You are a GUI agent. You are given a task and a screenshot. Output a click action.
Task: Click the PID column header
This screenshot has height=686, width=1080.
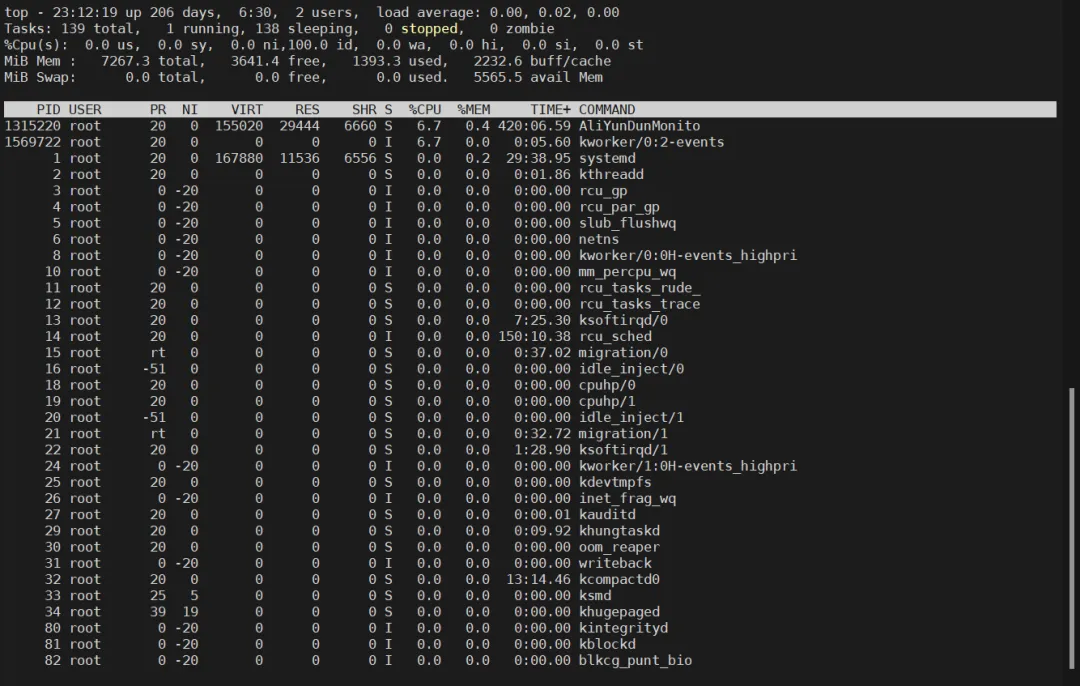[48, 110]
